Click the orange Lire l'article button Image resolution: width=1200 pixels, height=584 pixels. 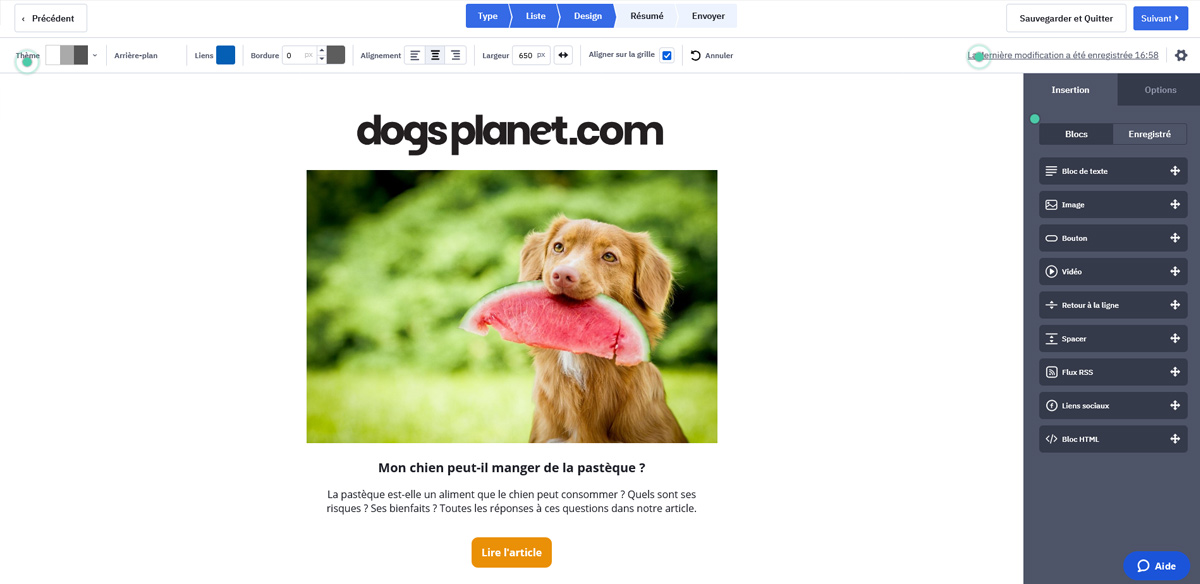point(512,552)
